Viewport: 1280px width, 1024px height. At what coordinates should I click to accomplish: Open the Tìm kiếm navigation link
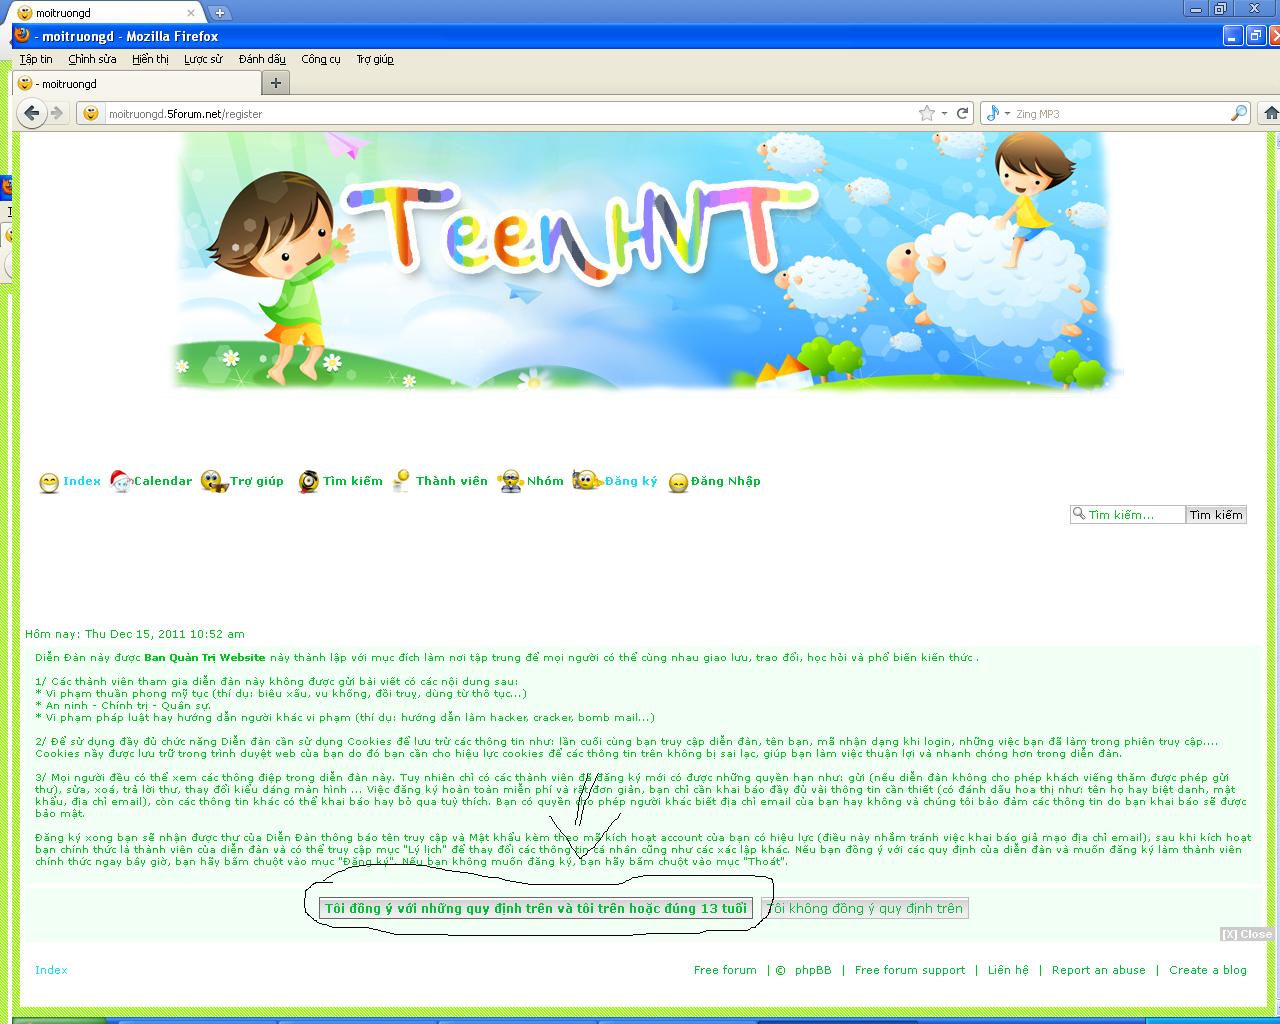click(353, 481)
